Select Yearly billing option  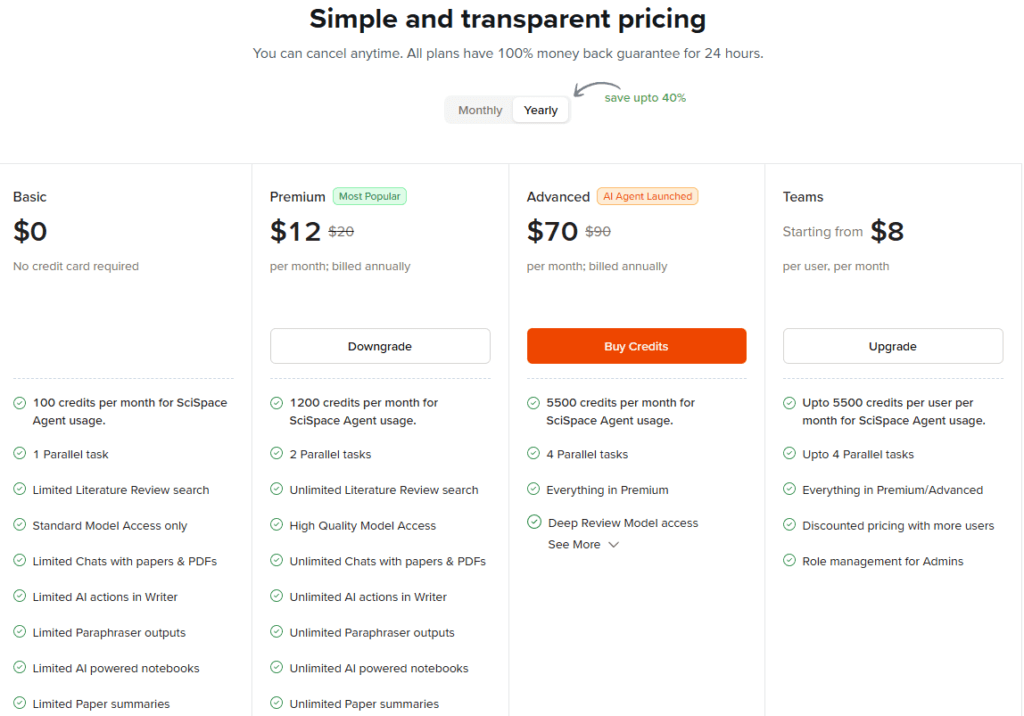(541, 110)
